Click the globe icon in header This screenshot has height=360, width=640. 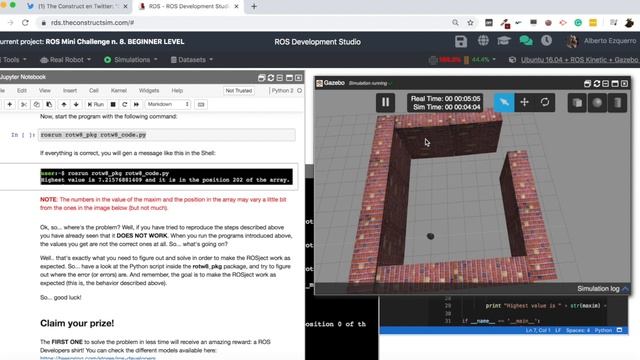point(483,40)
